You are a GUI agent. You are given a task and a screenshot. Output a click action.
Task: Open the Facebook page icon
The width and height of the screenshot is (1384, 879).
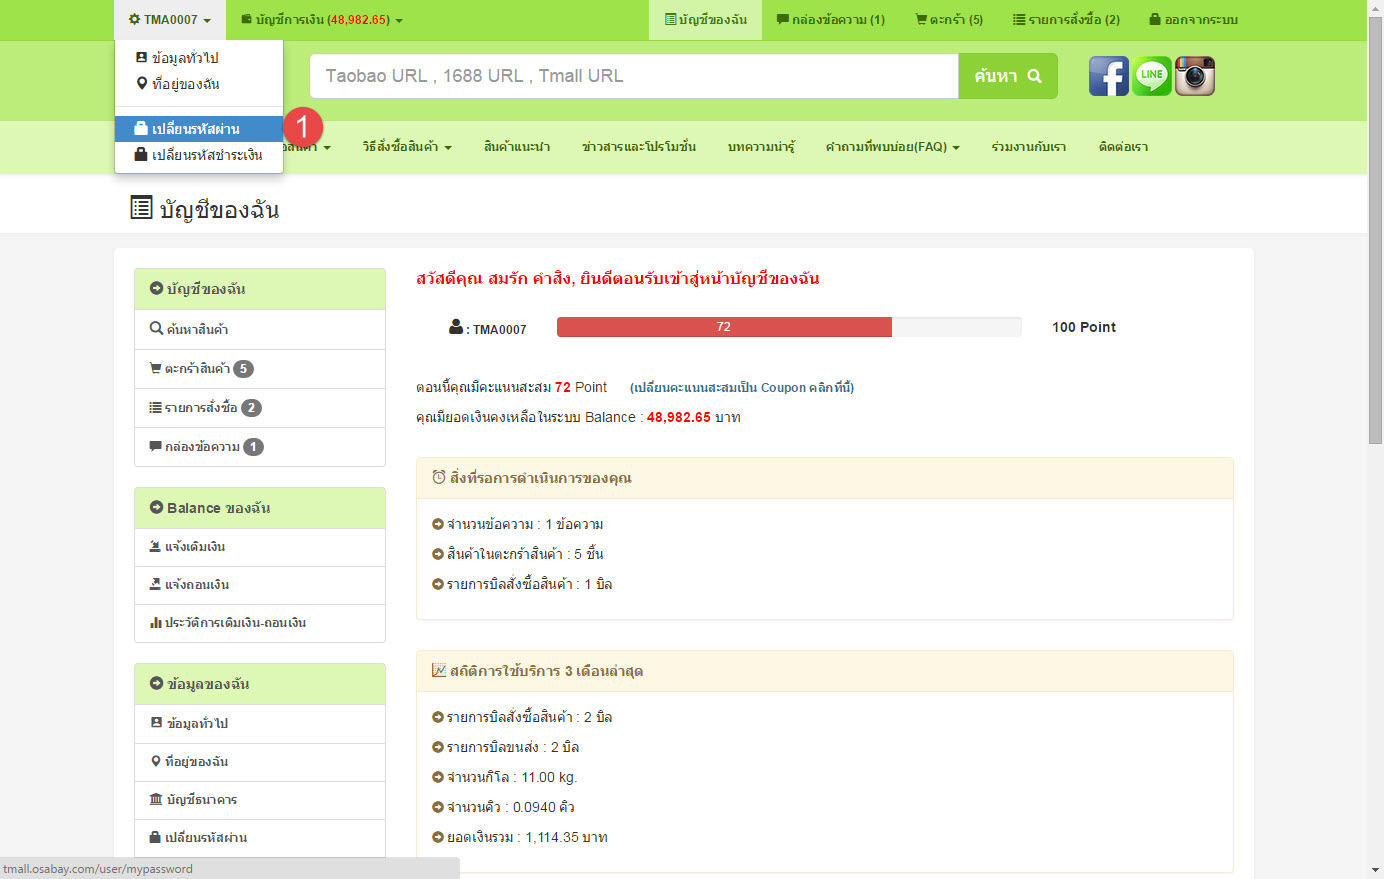click(x=1108, y=76)
